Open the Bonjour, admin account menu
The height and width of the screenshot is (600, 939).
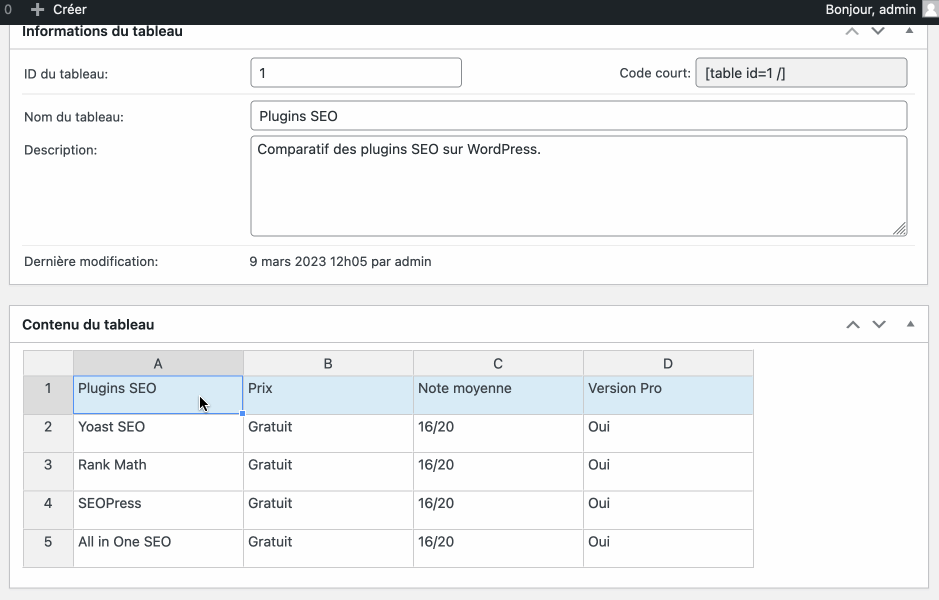tap(870, 10)
